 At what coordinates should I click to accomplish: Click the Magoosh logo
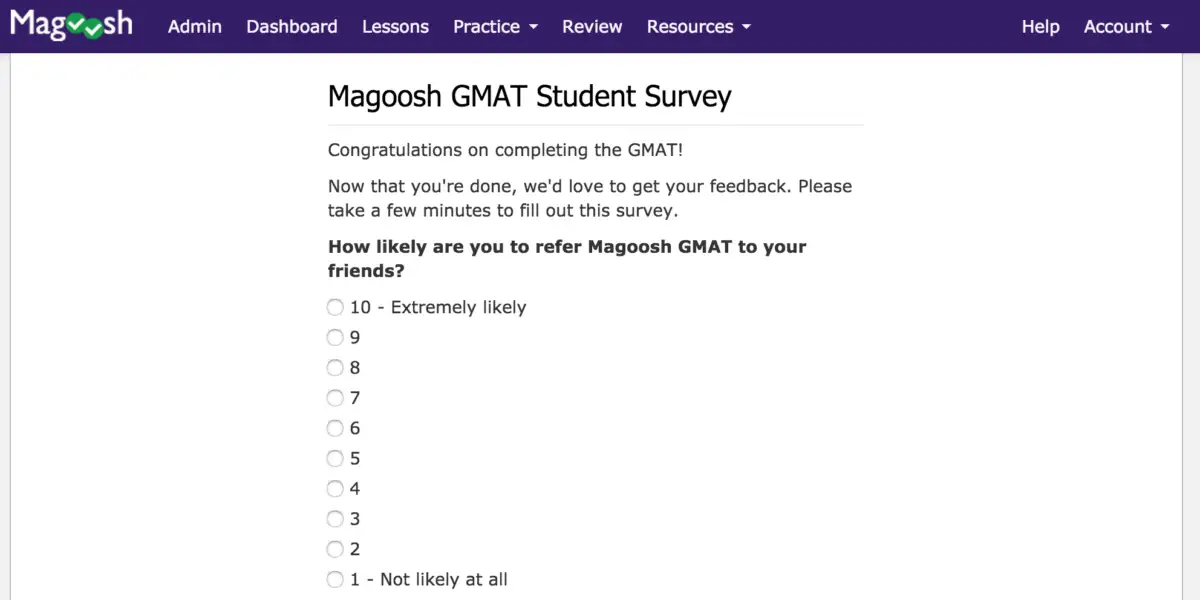pos(70,23)
